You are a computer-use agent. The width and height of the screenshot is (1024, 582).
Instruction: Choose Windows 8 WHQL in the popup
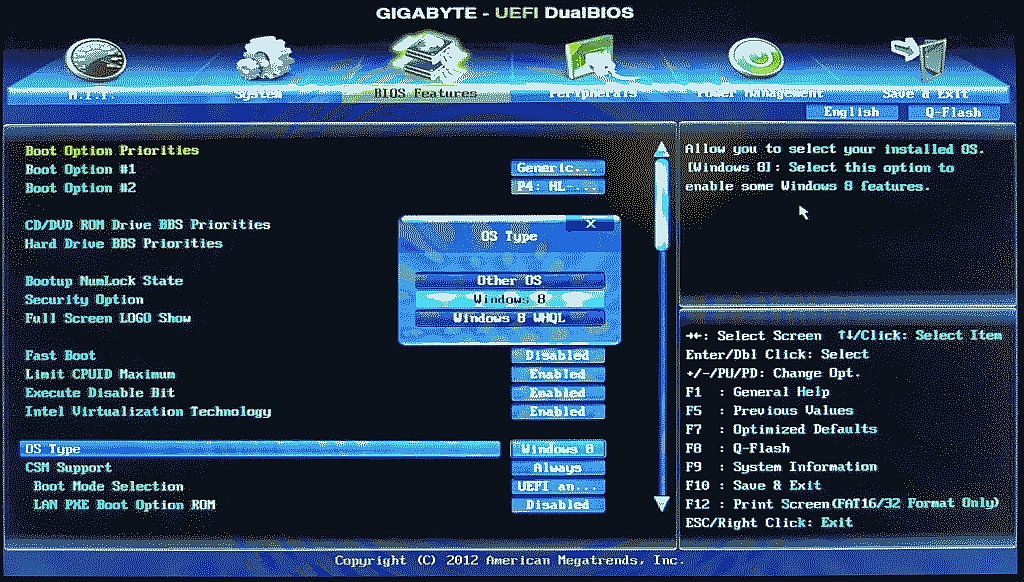(509, 318)
